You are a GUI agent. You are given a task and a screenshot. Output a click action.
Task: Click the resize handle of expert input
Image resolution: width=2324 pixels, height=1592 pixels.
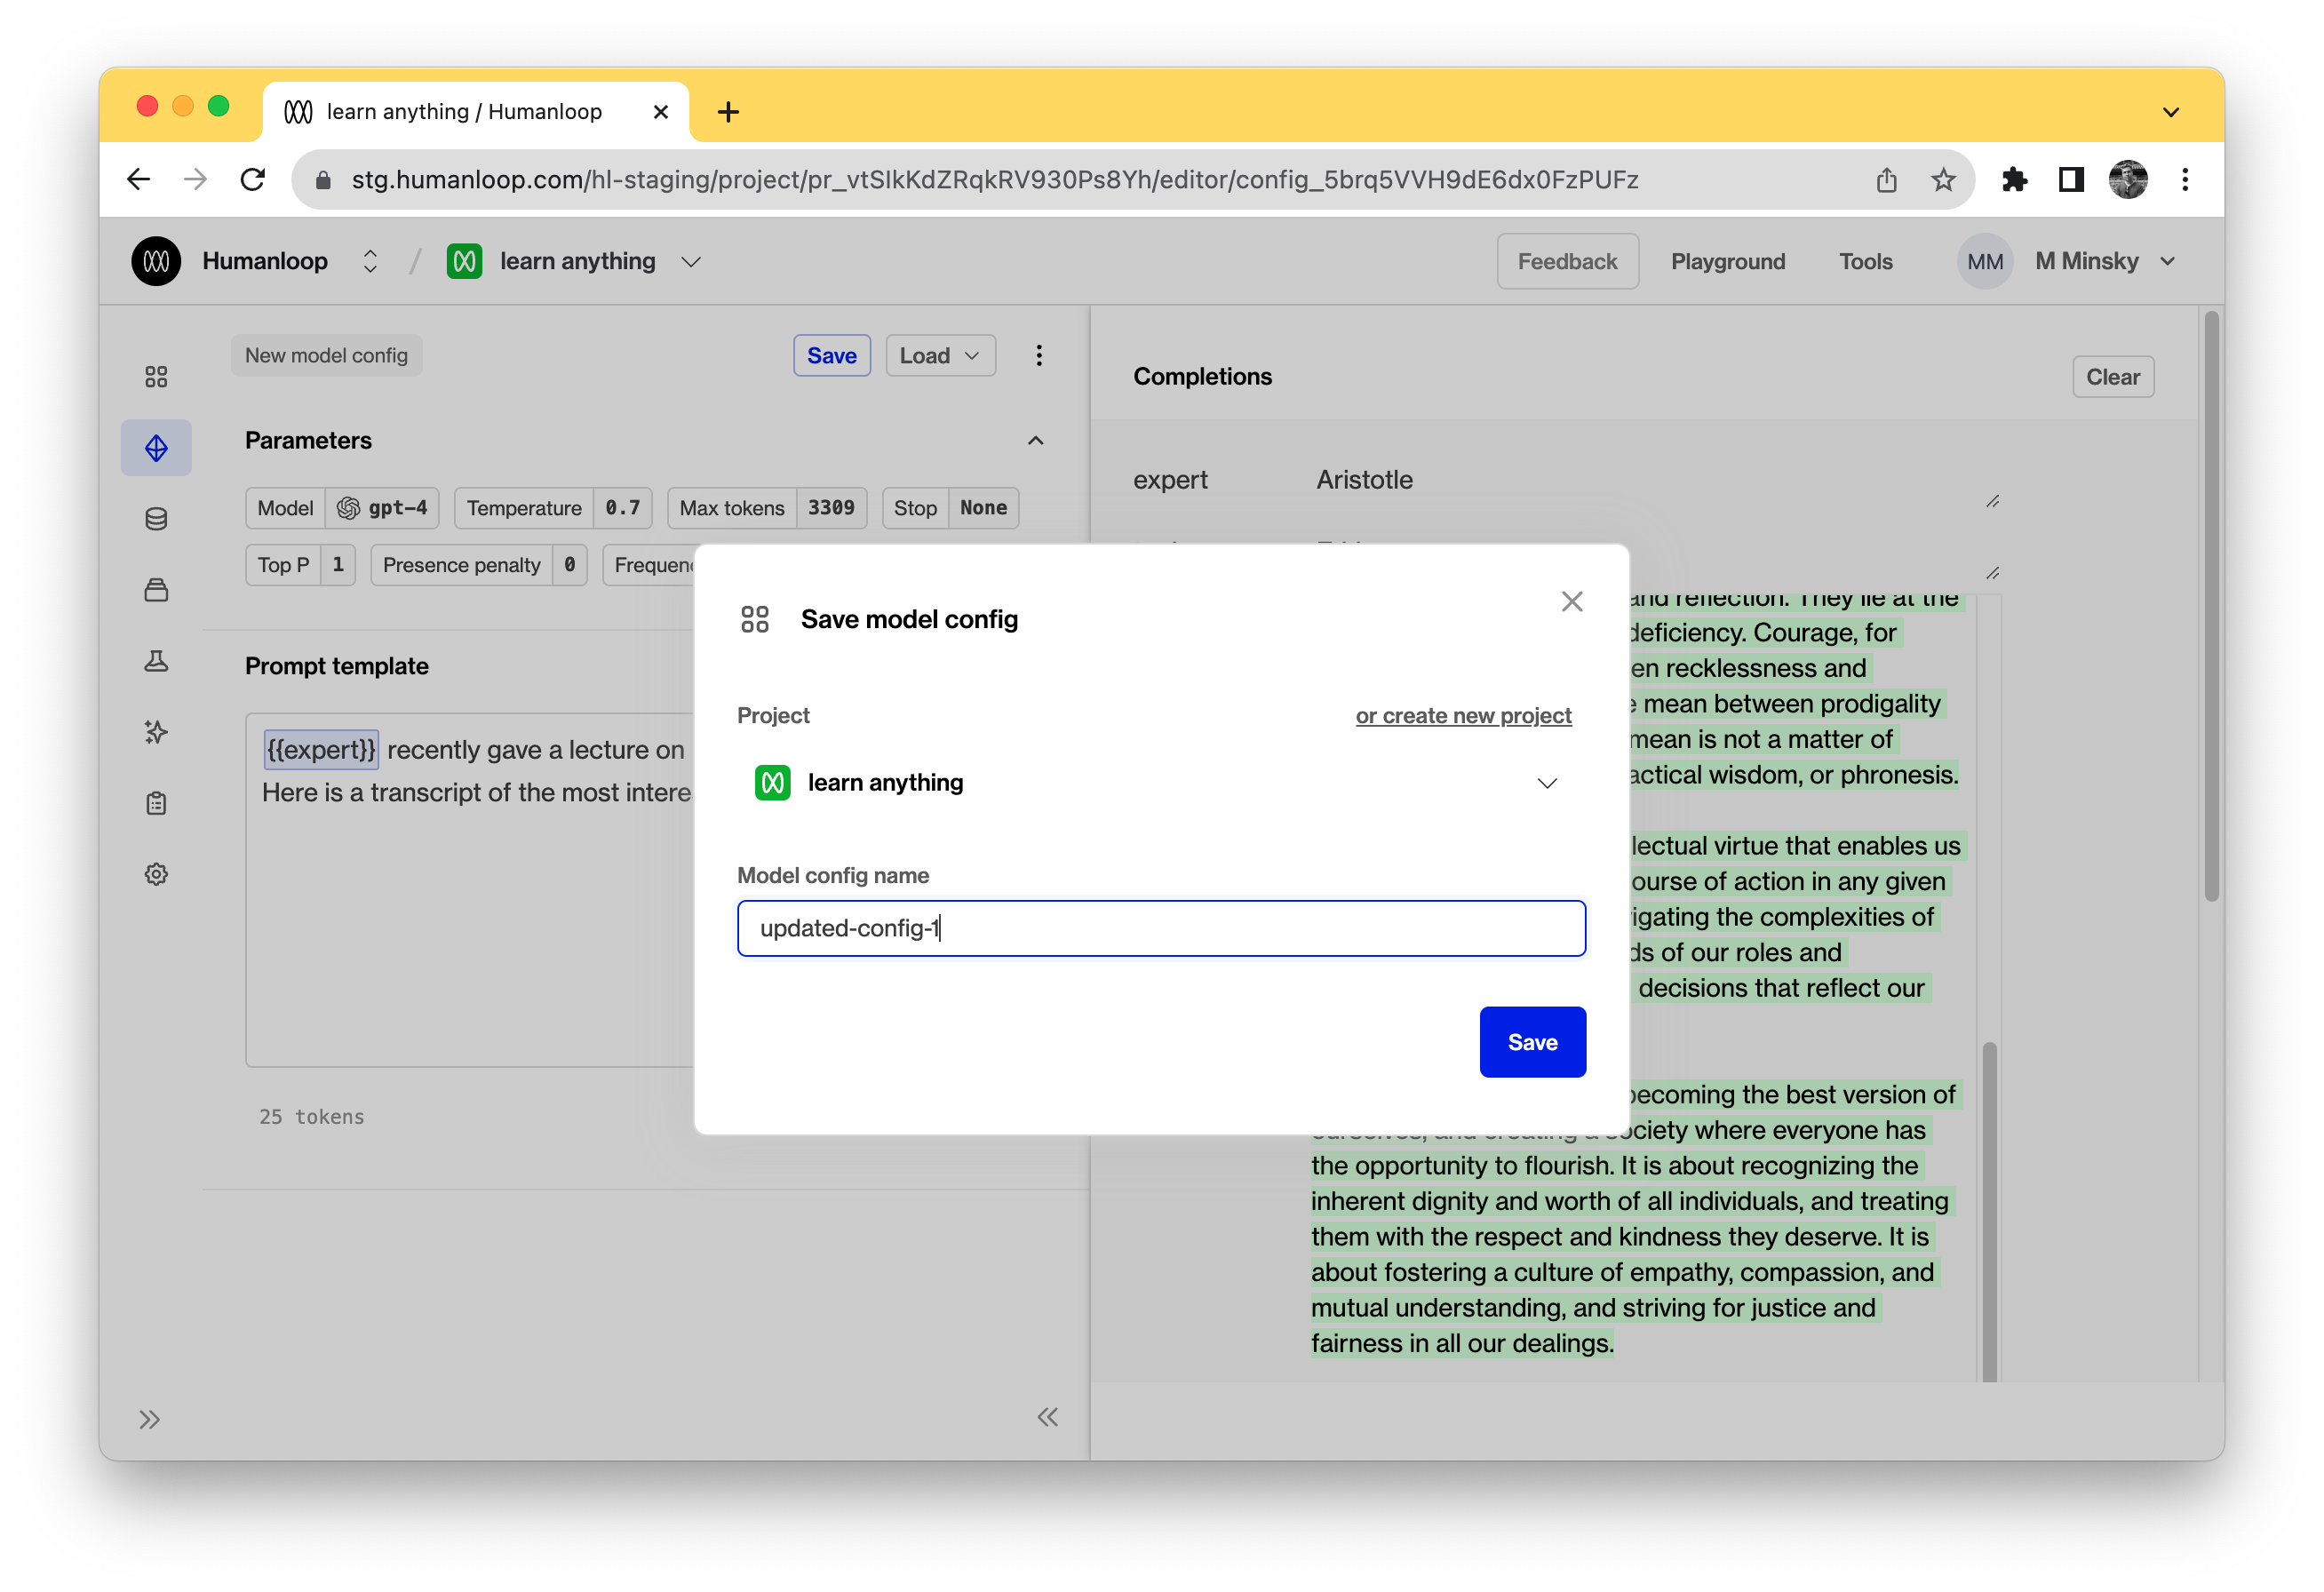click(1992, 501)
